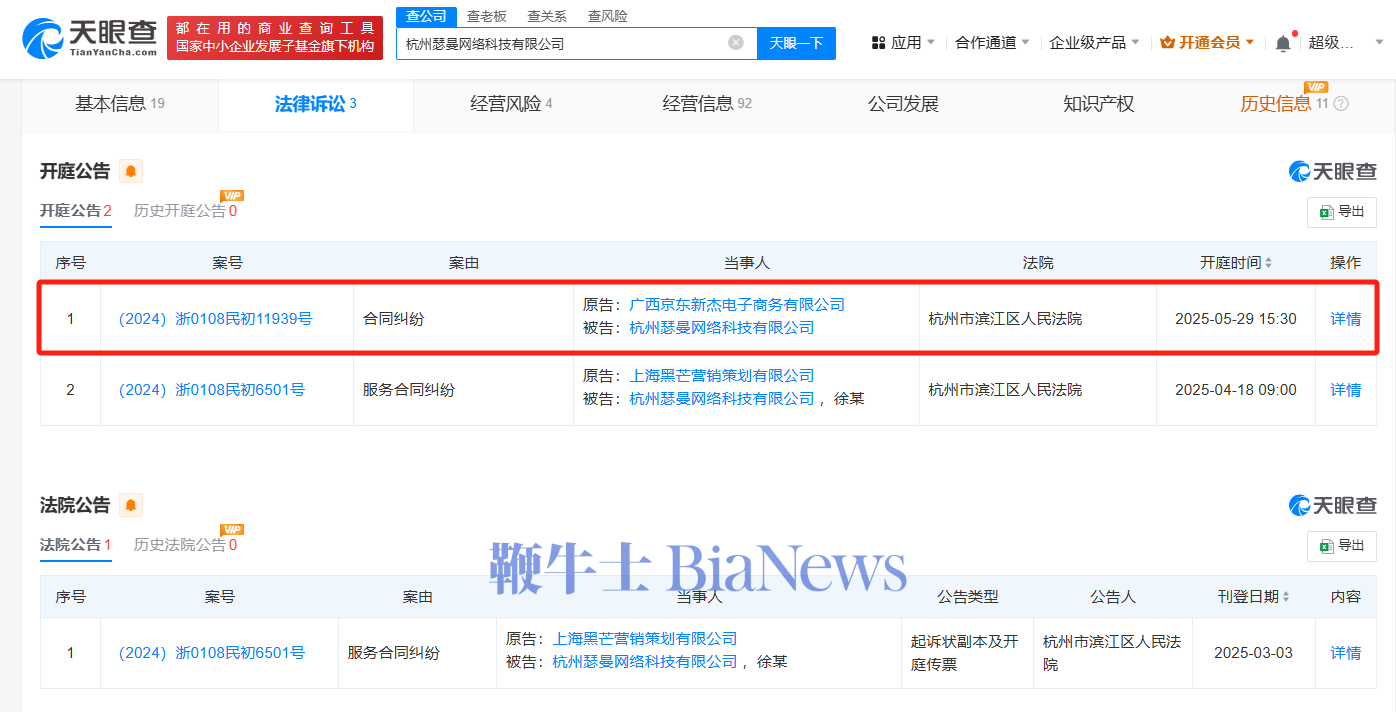The width and height of the screenshot is (1396, 712).
Task: Click the 案号 header in 开庭公告 table
Action: coord(227,263)
